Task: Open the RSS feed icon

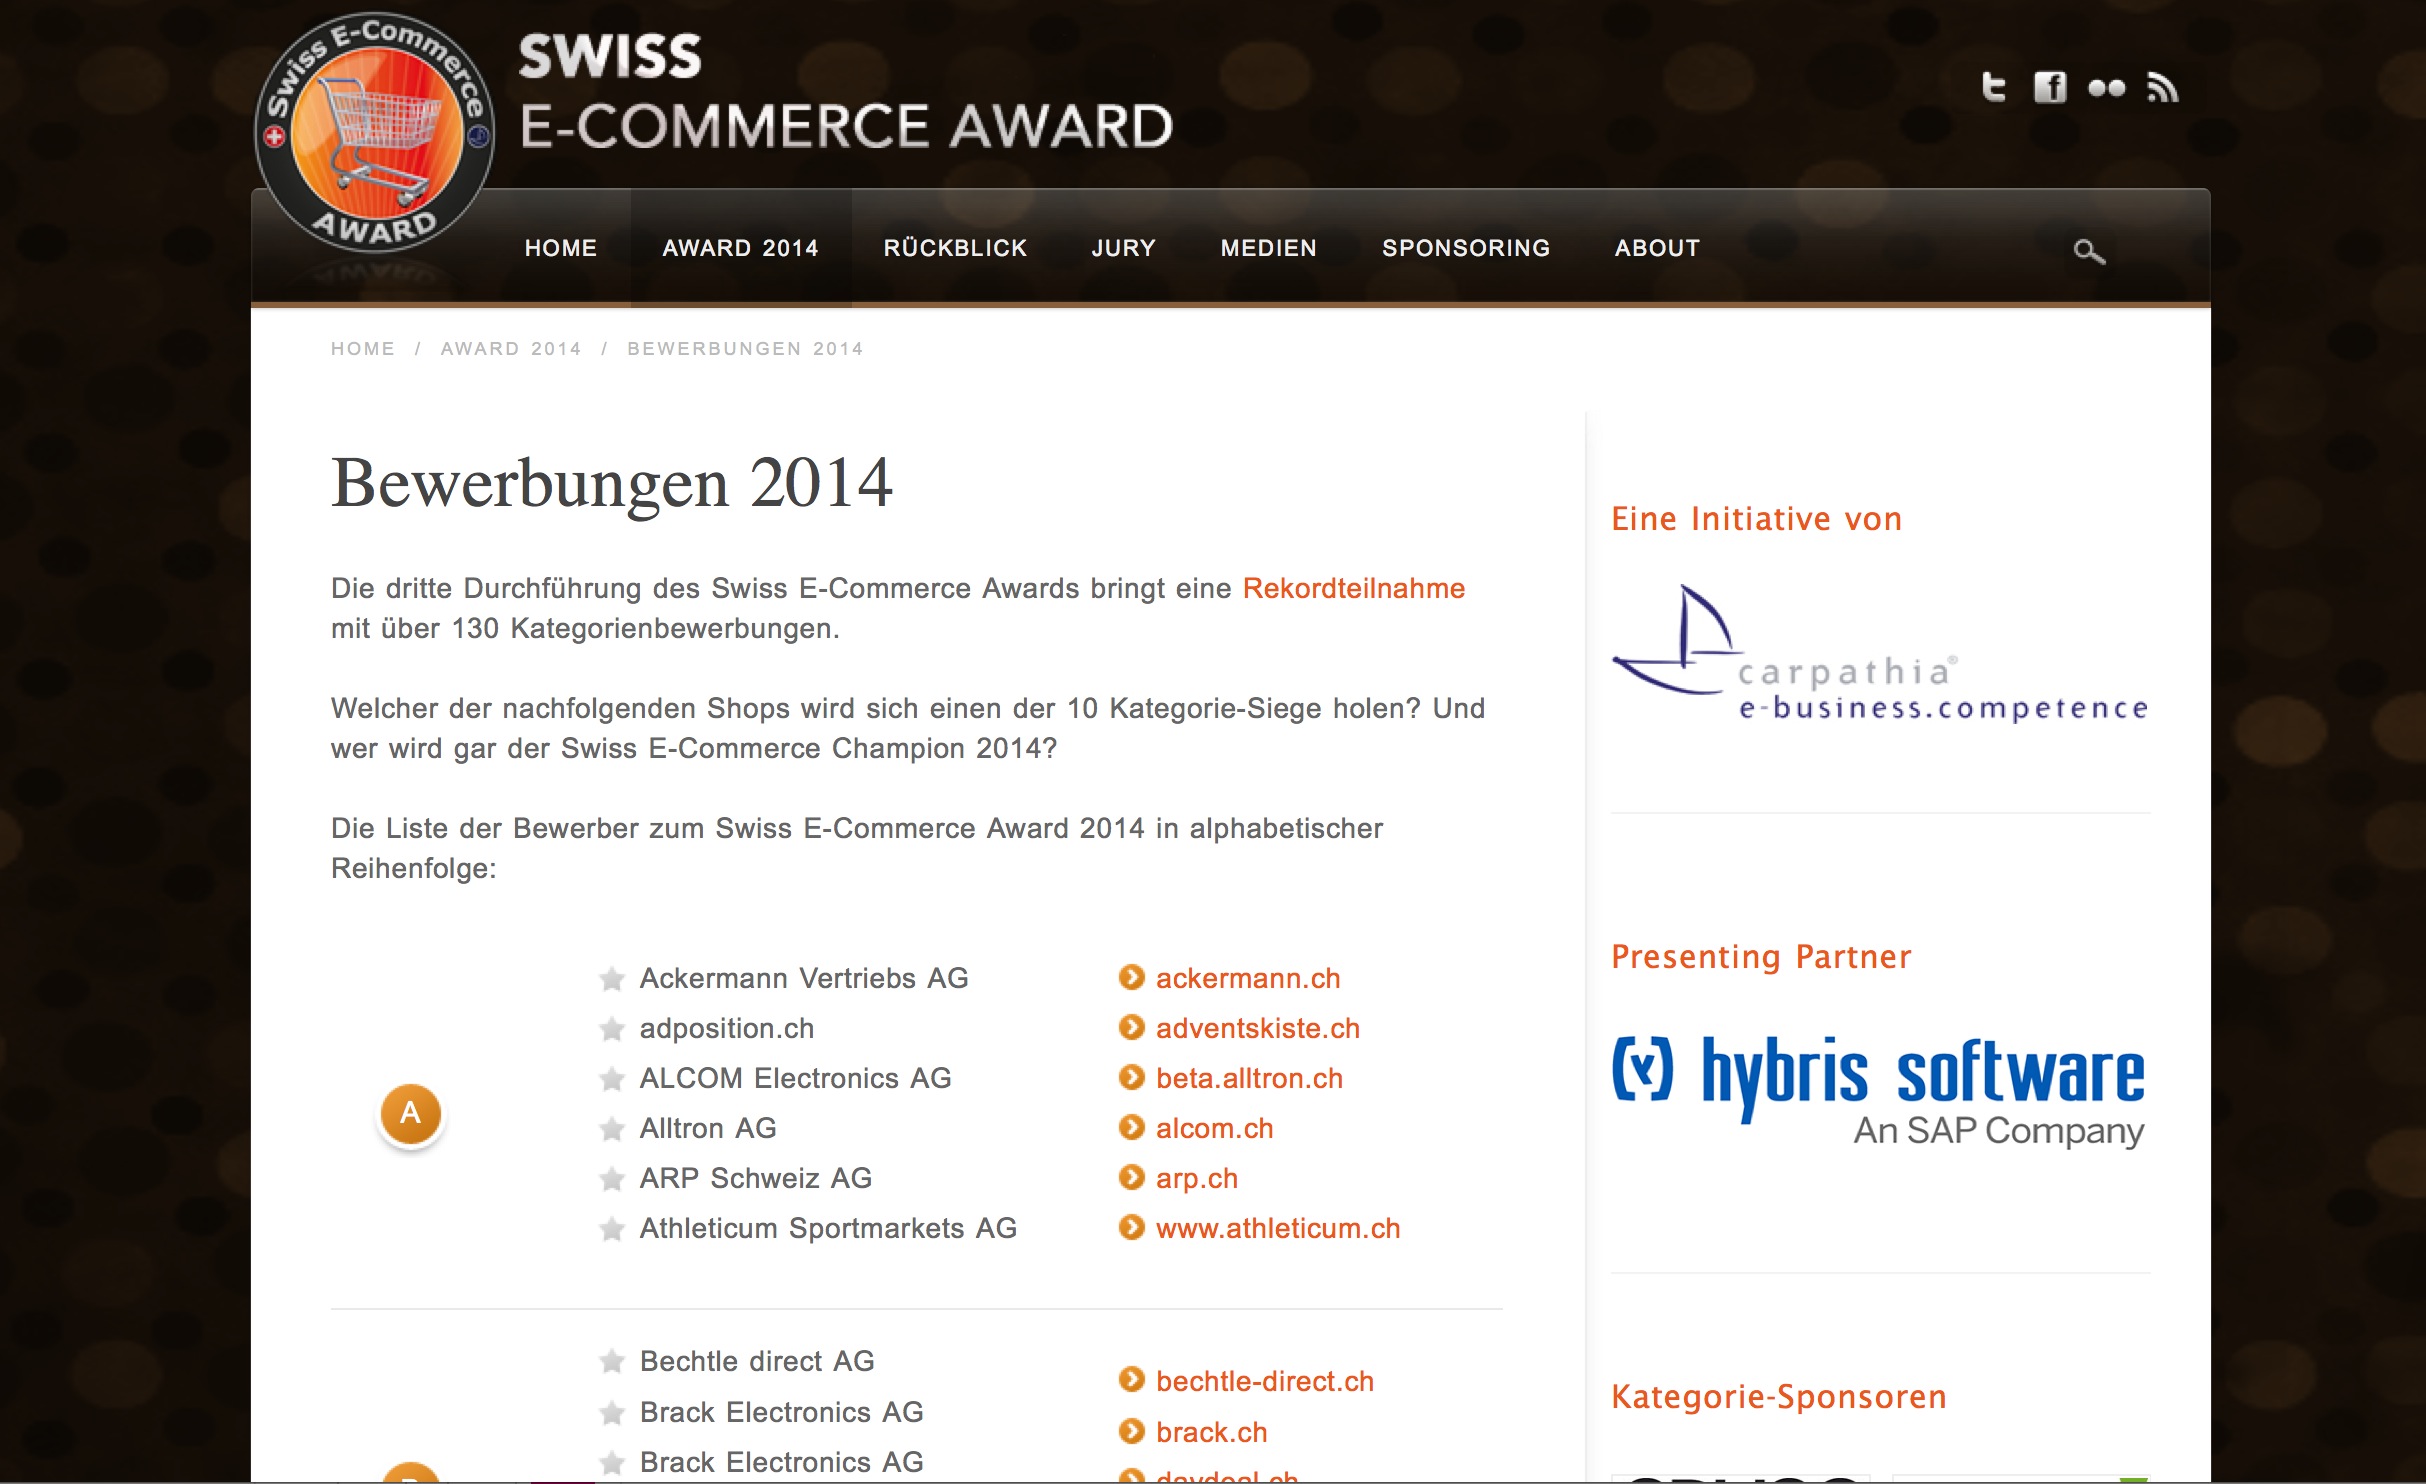Action: click(x=2162, y=88)
